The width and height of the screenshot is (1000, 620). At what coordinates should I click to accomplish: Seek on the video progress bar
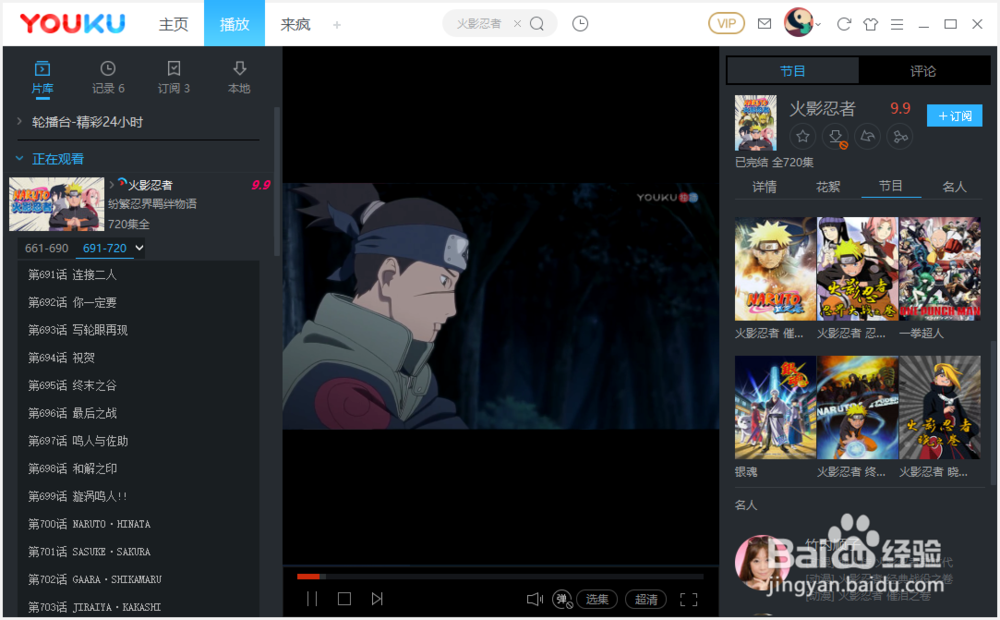point(500,577)
